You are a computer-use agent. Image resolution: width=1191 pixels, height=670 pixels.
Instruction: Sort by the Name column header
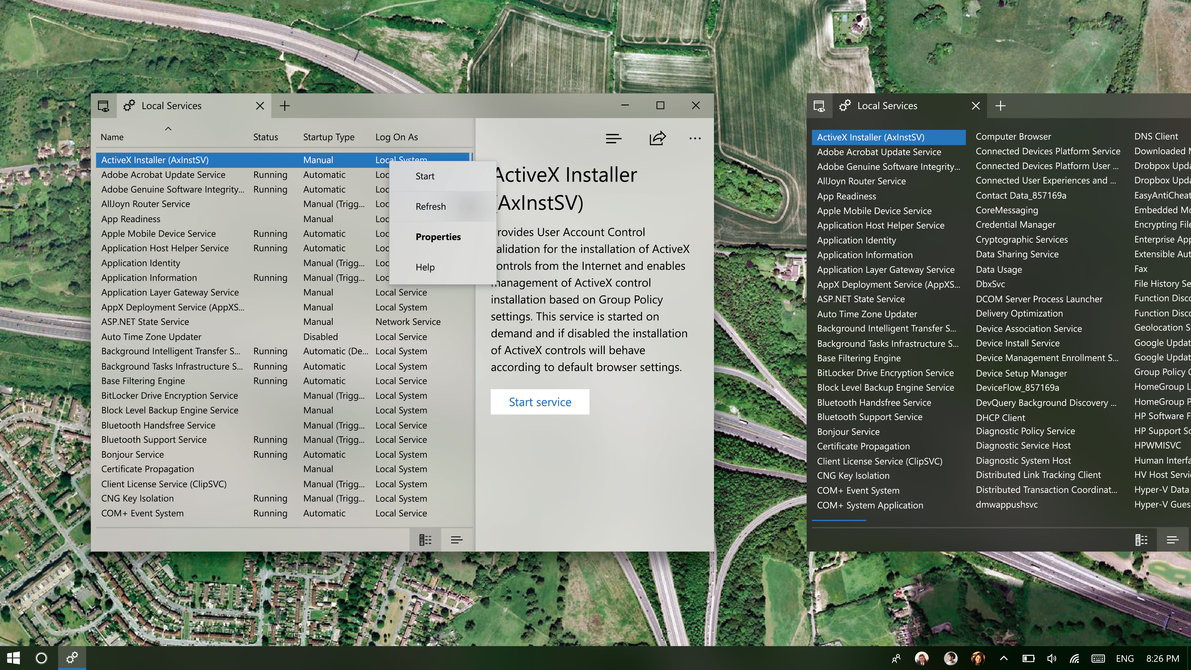[112, 137]
